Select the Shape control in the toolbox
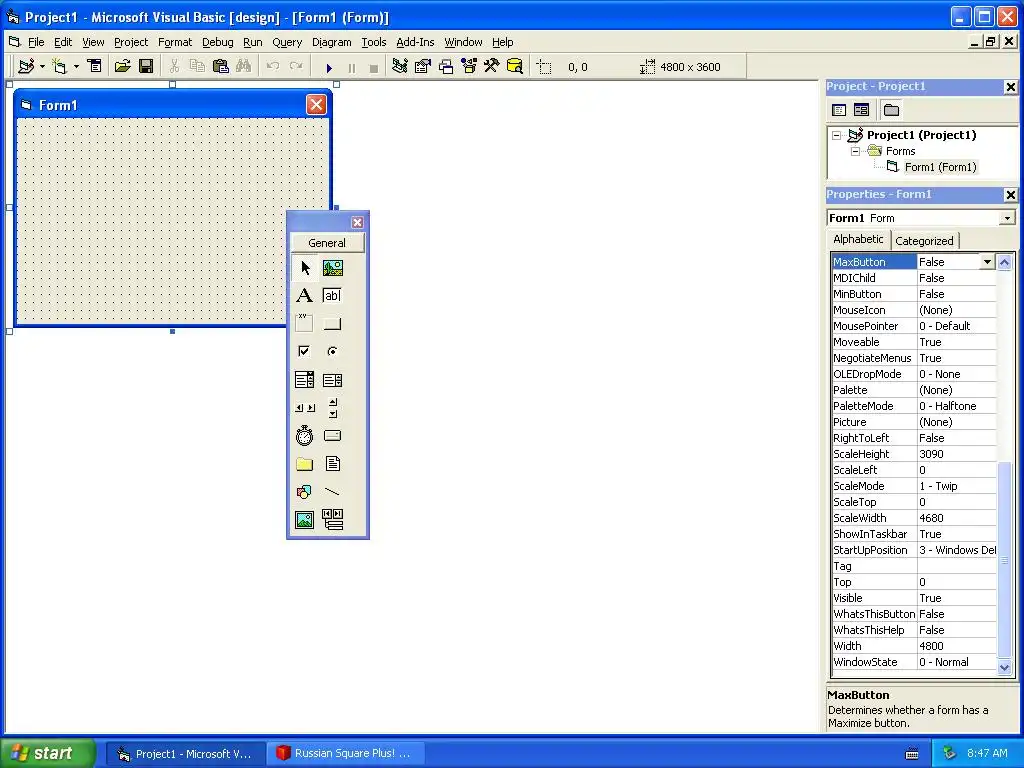This screenshot has width=1024, height=768. pyautogui.click(x=304, y=492)
